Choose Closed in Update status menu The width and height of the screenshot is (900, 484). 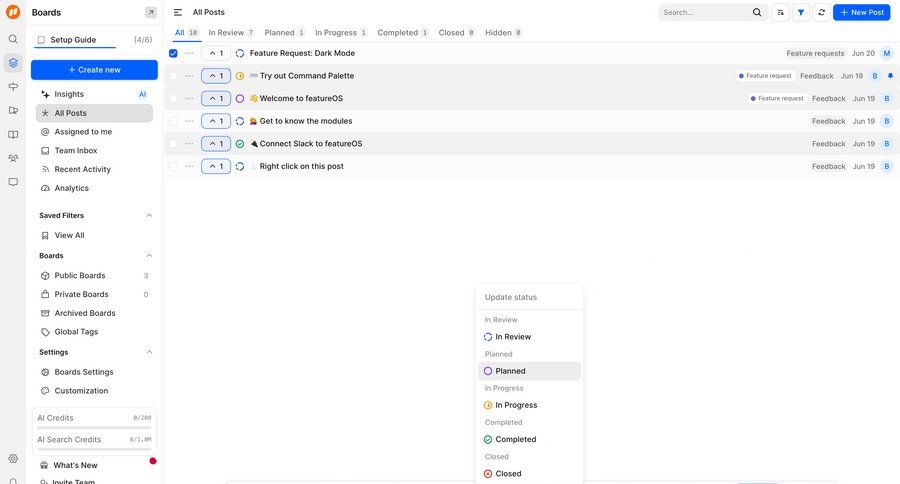pos(529,474)
